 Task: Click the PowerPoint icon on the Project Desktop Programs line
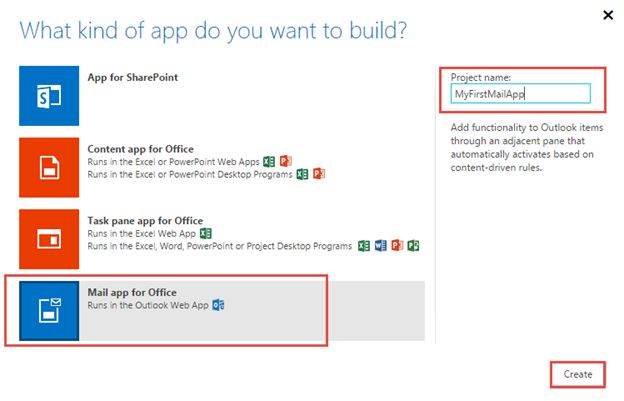point(397,246)
